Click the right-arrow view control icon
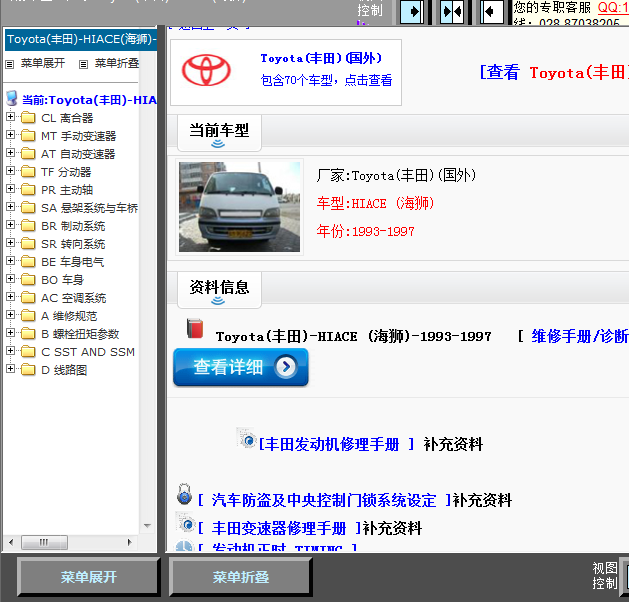This screenshot has height=602, width=629. 412,12
